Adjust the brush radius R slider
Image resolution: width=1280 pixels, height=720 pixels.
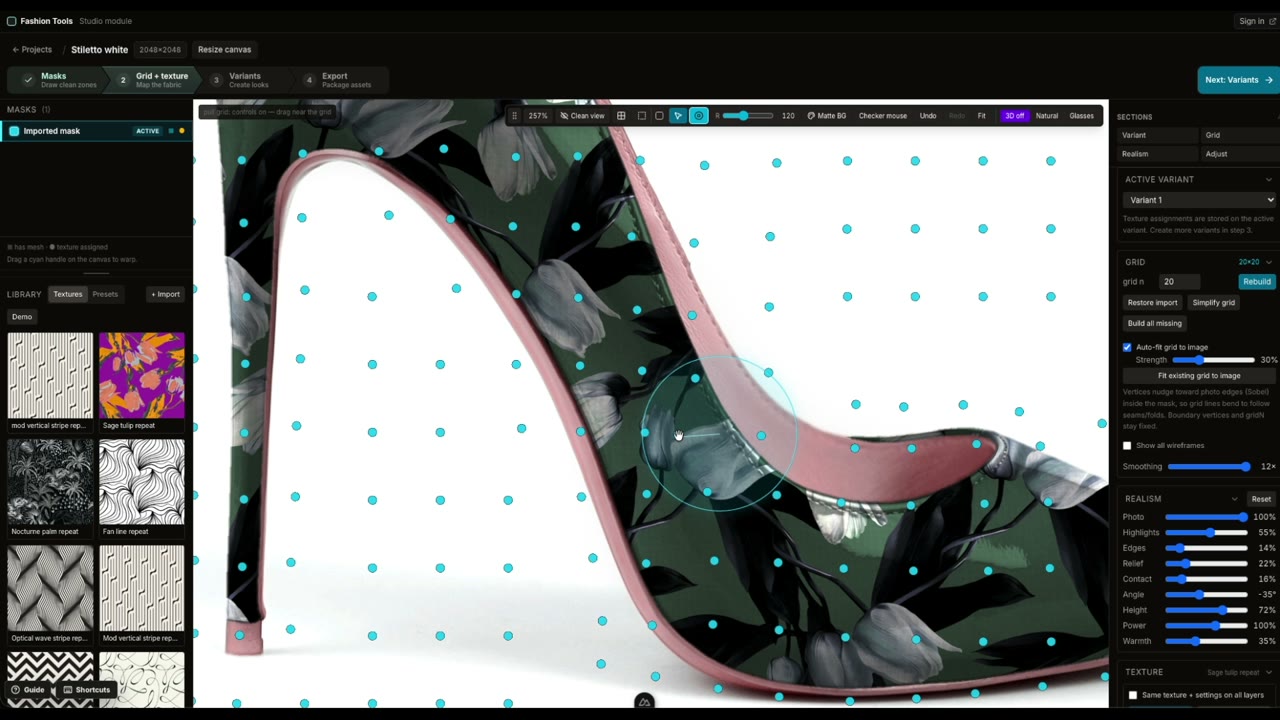(748, 116)
